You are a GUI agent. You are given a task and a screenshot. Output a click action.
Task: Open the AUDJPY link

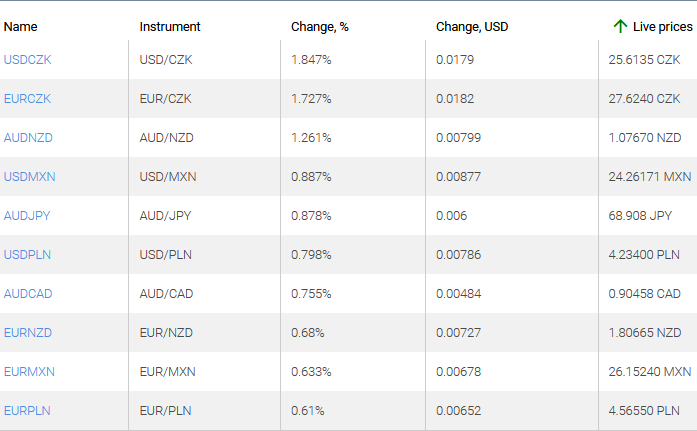tap(27, 216)
